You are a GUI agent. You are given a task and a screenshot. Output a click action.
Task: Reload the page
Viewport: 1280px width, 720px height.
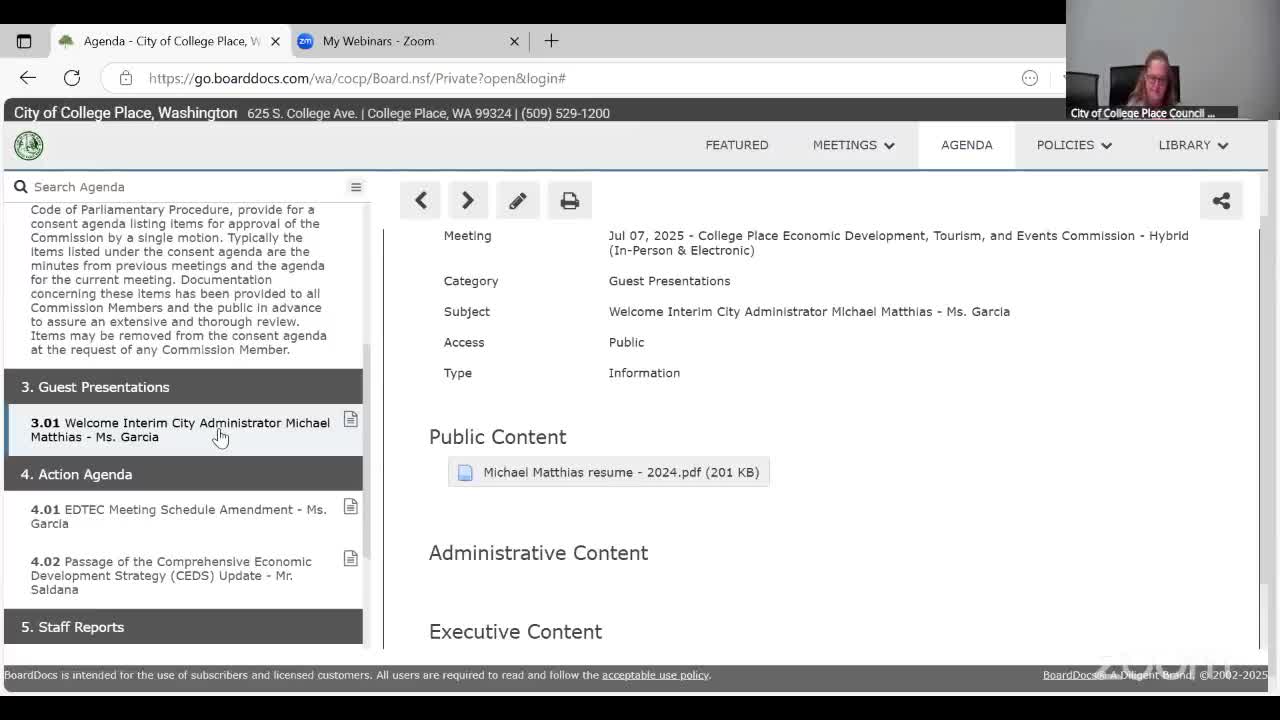click(72, 78)
